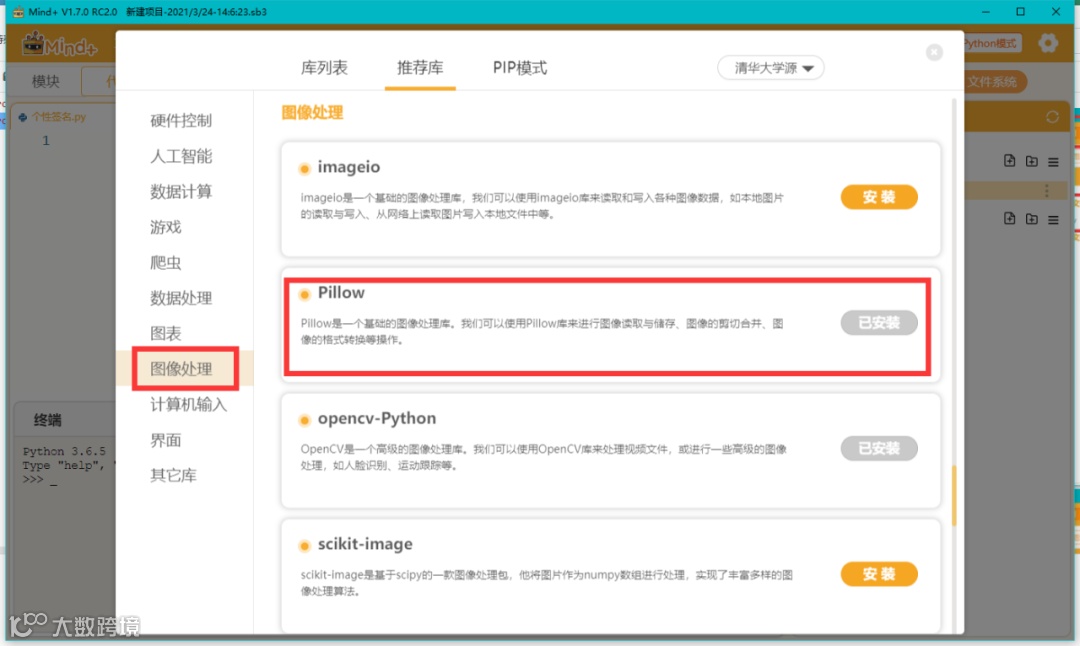Viewport: 1080px width, 646px height.
Task: Select the 硬件控制 category
Action: [x=181, y=121]
